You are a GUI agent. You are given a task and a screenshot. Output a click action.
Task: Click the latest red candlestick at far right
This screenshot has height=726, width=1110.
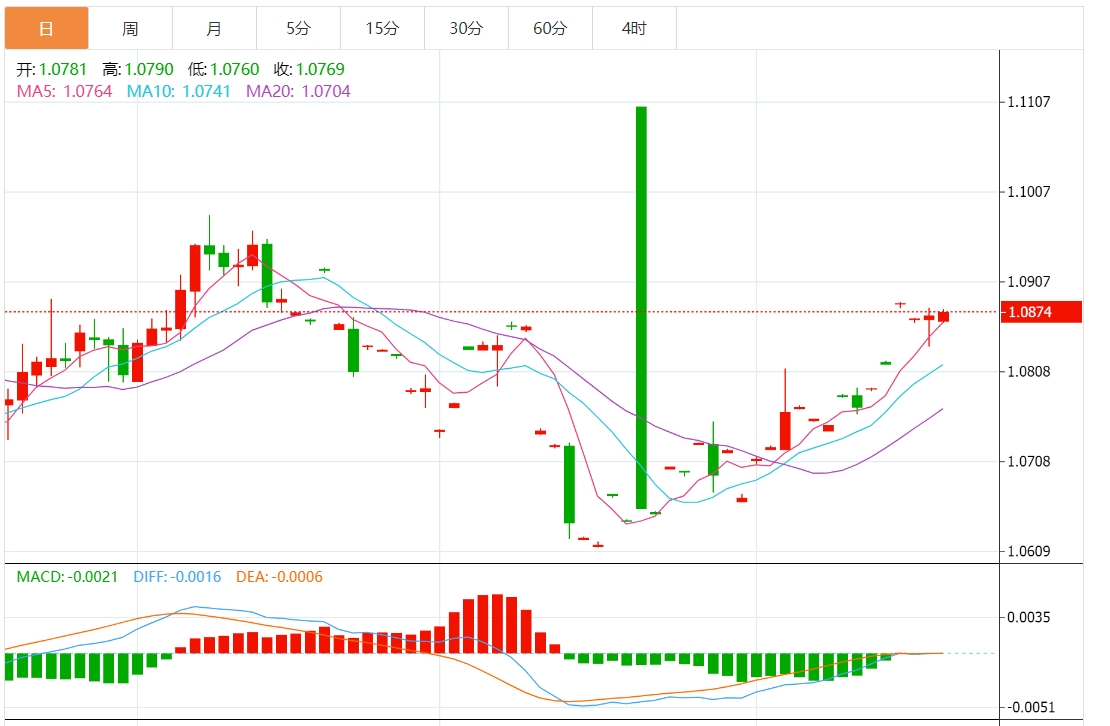click(944, 316)
